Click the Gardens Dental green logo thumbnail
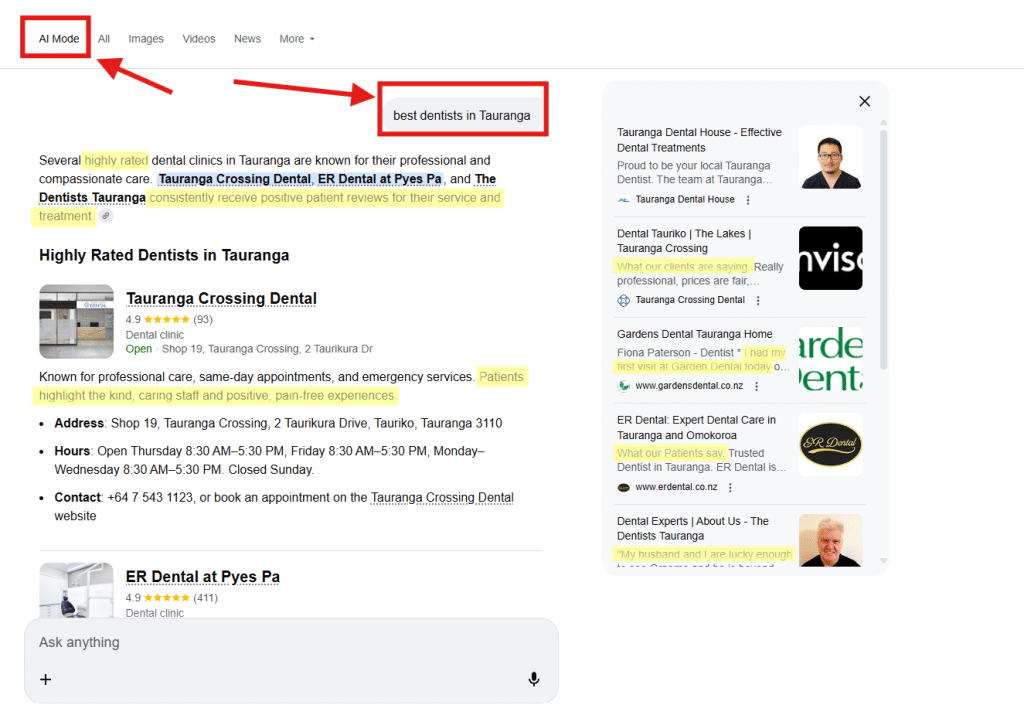Viewport: 1024px width, 705px height. (x=831, y=359)
